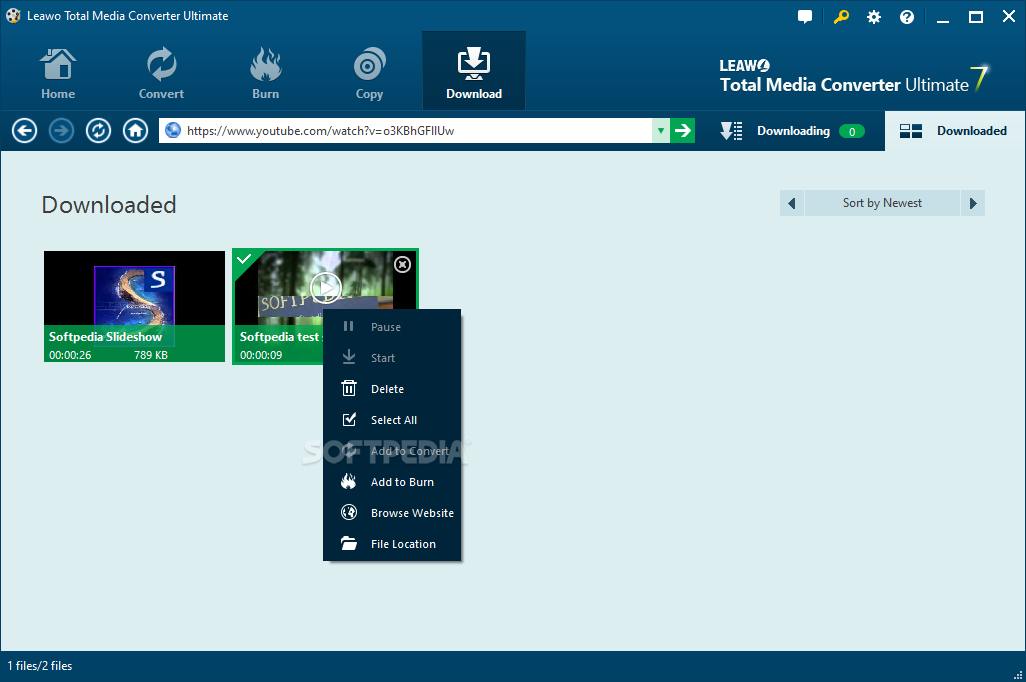The width and height of the screenshot is (1026, 682).
Task: Click the key activation icon
Action: click(x=841, y=17)
